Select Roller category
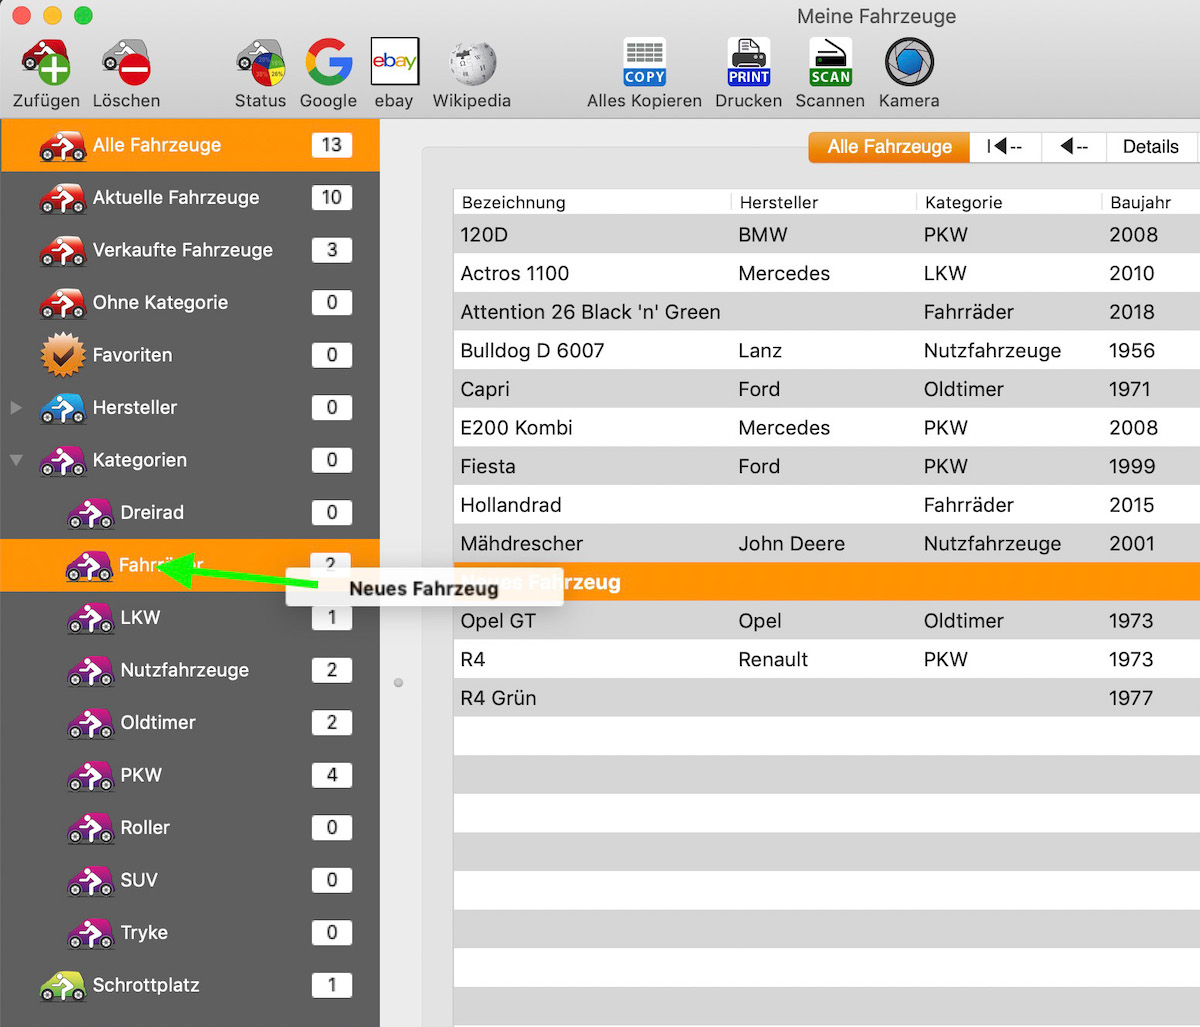The image size is (1200, 1027). coord(190,827)
